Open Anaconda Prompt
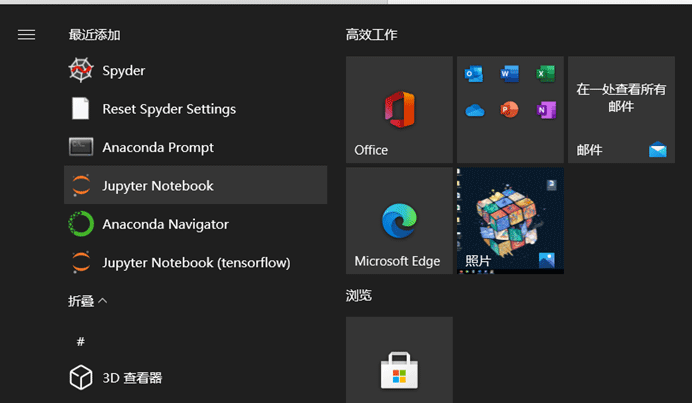Screen dimensions: 692x403 click(196, 147)
